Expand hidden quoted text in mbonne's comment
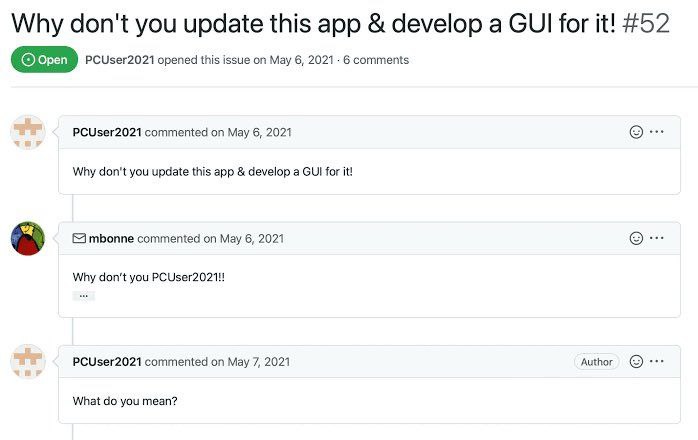Image resolution: width=698 pixels, height=440 pixels. tap(84, 296)
